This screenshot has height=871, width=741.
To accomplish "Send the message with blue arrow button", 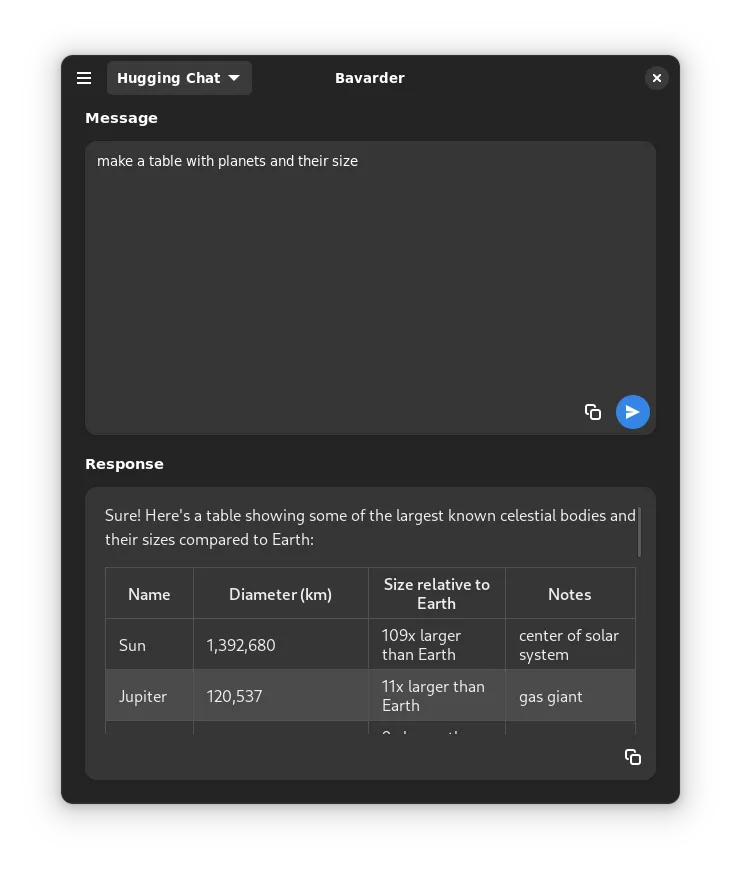I will pos(632,412).
